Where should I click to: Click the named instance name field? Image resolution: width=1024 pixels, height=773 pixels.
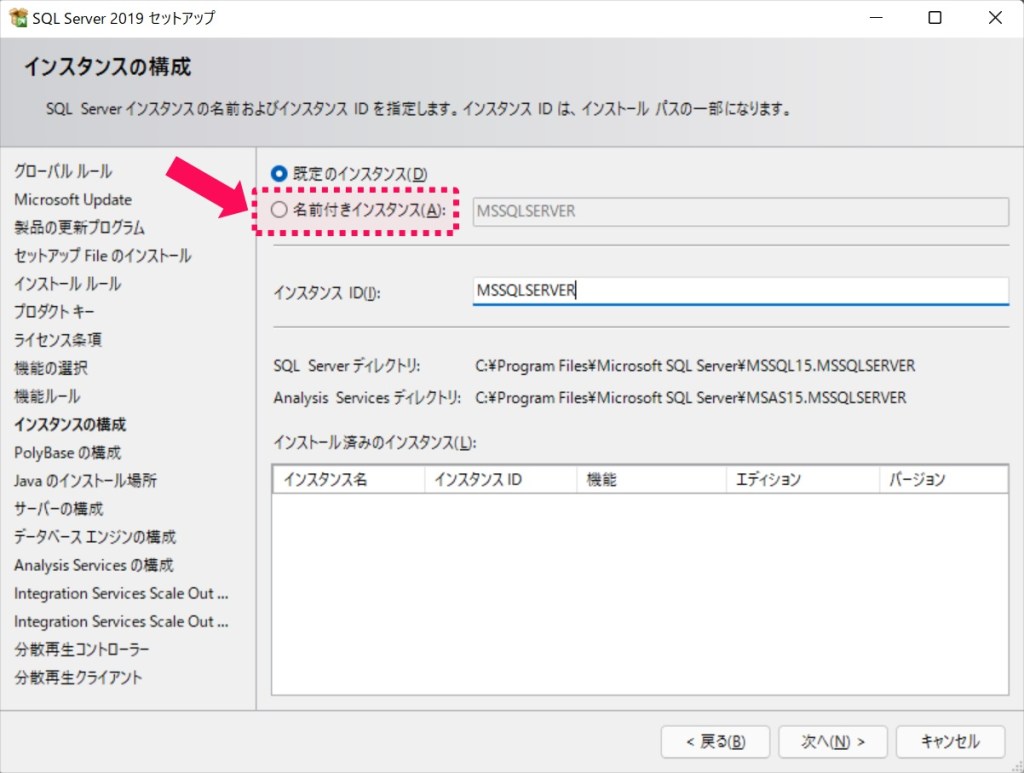pos(741,212)
